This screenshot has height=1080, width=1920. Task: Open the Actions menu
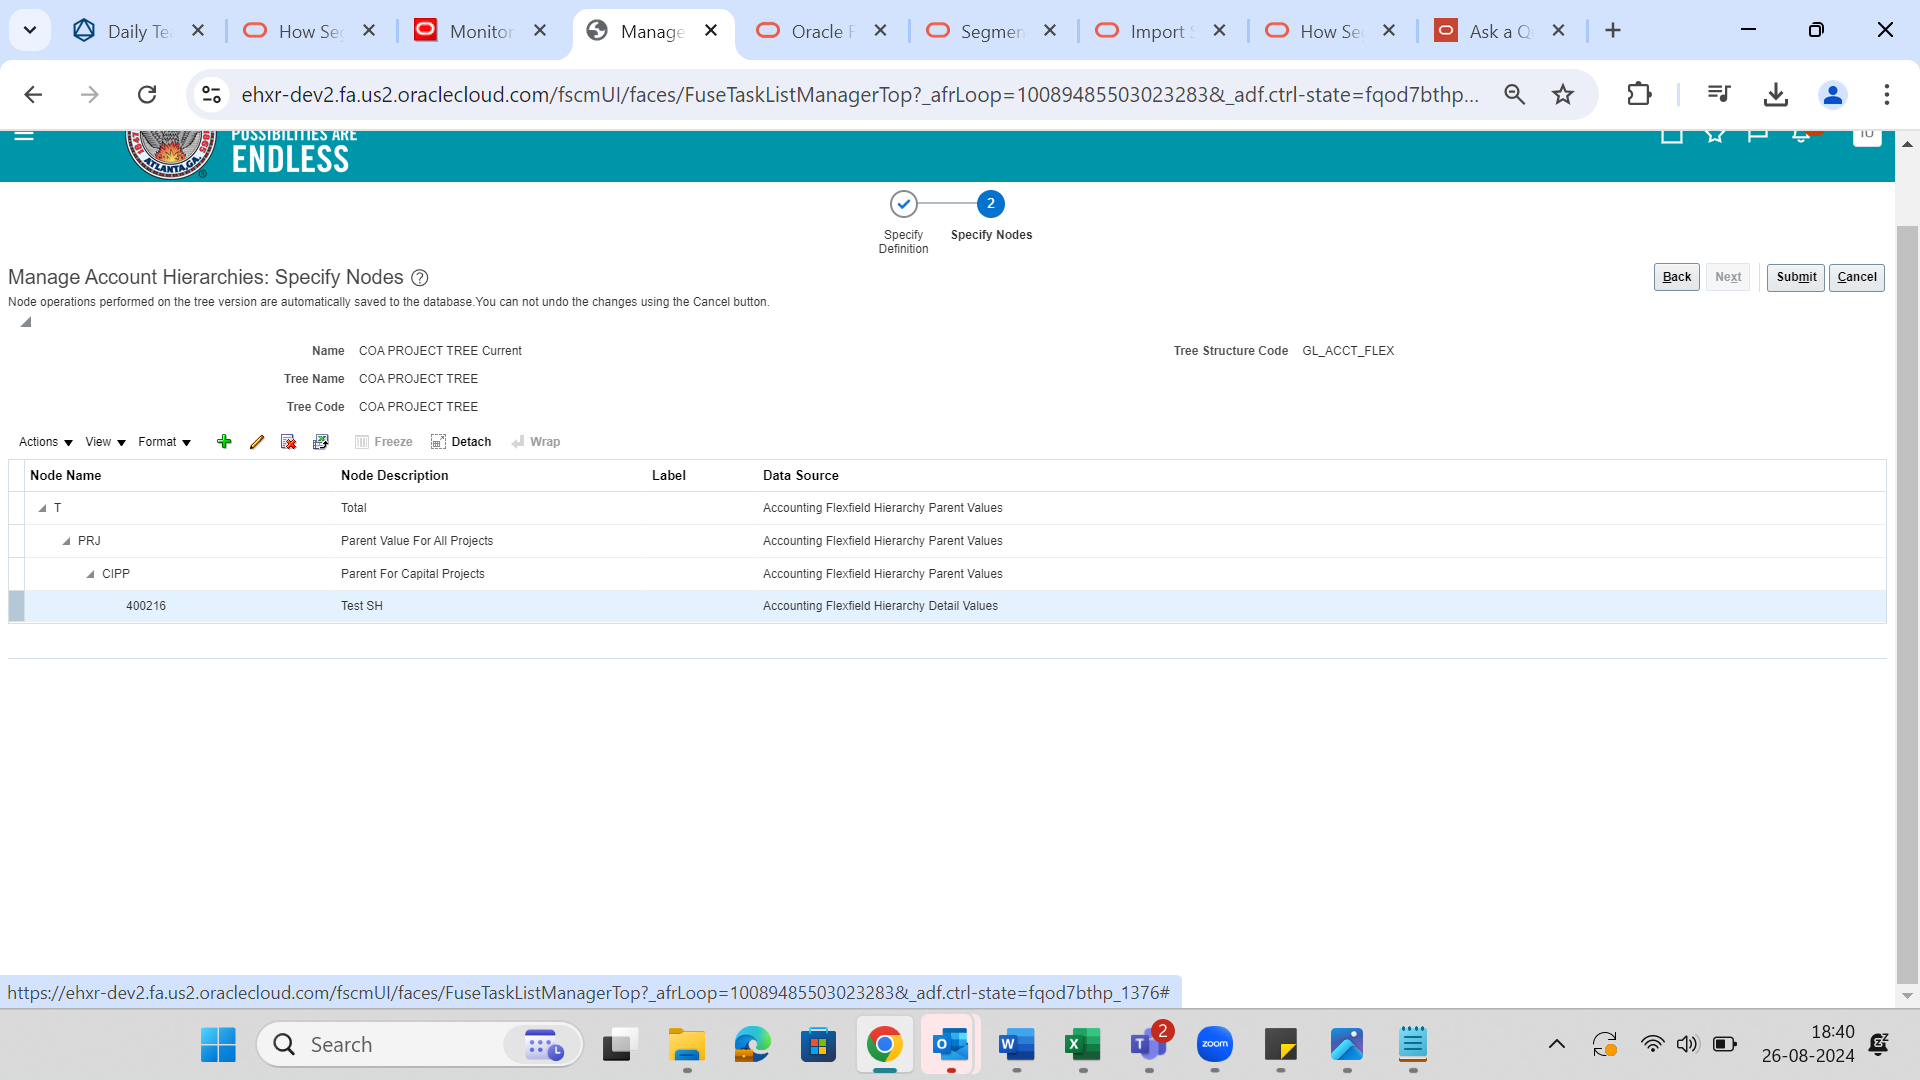[46, 442]
